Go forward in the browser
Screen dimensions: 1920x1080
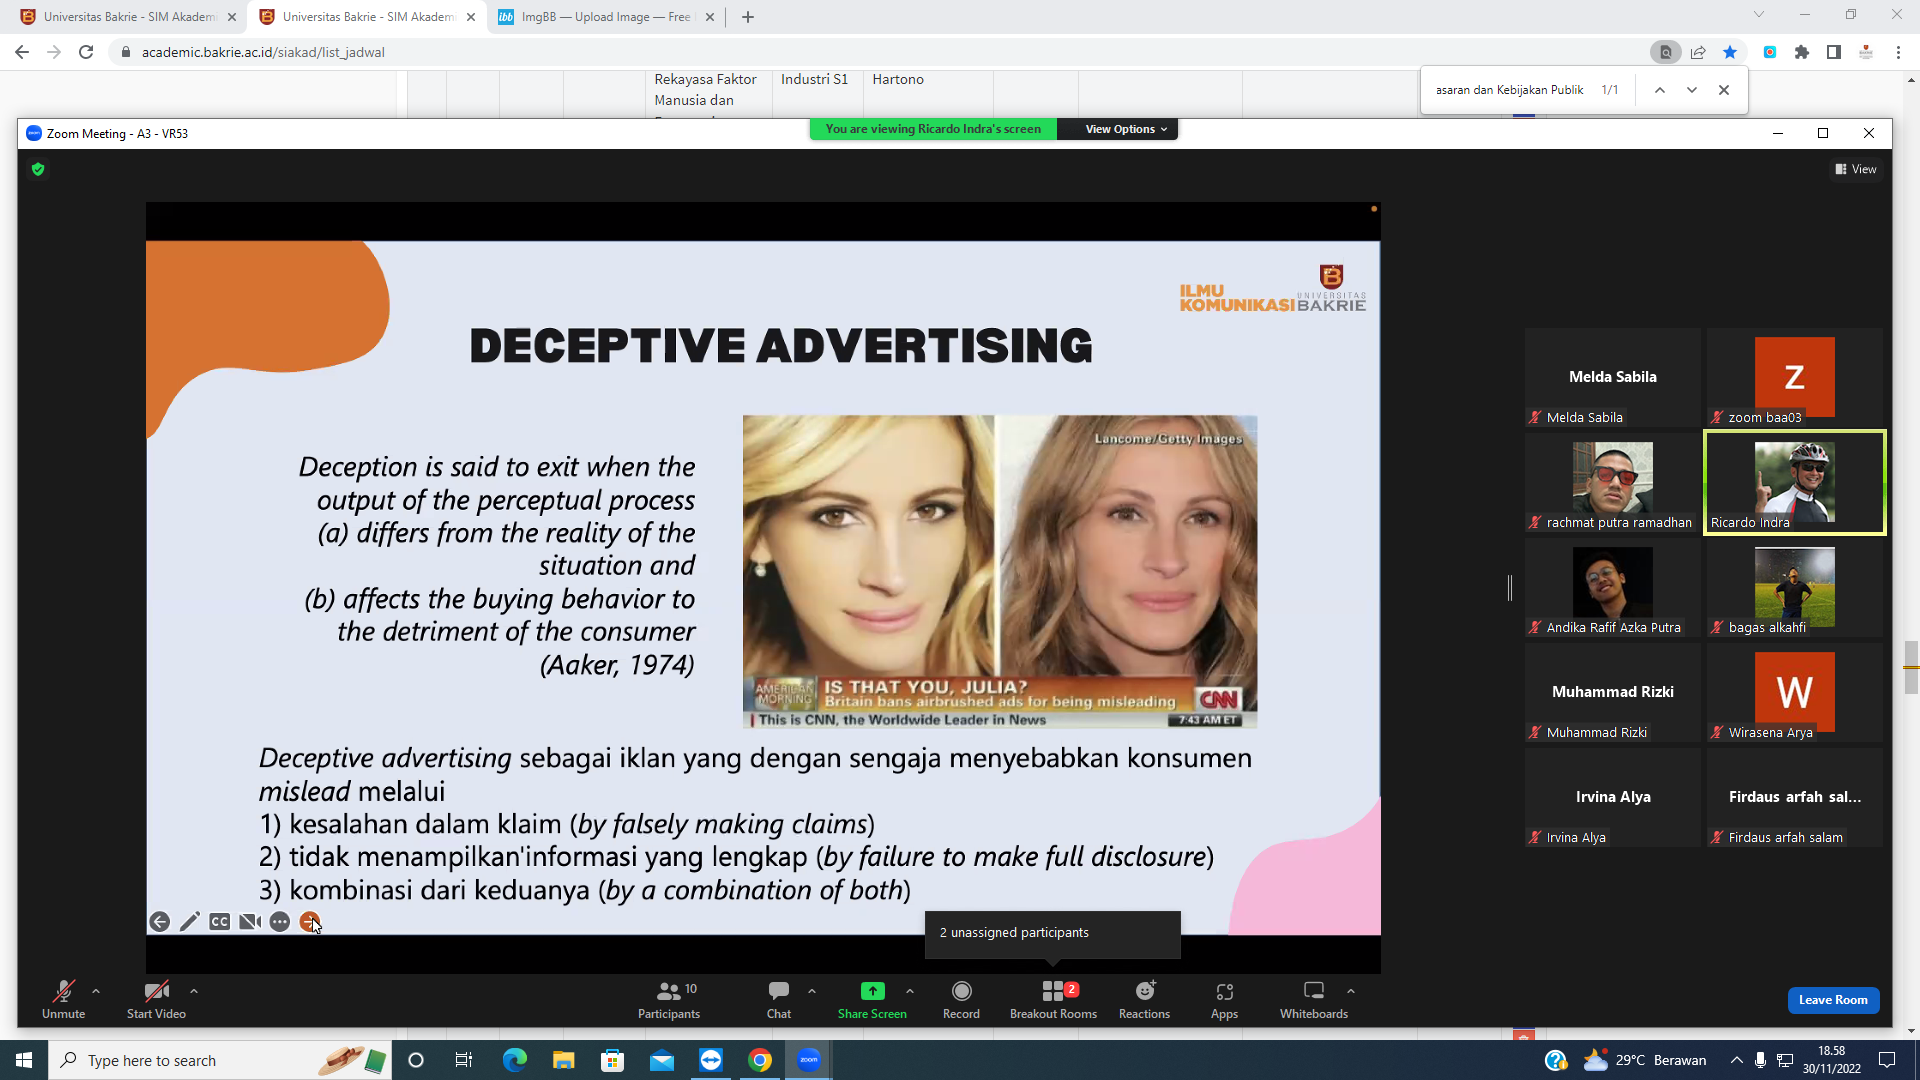click(54, 52)
